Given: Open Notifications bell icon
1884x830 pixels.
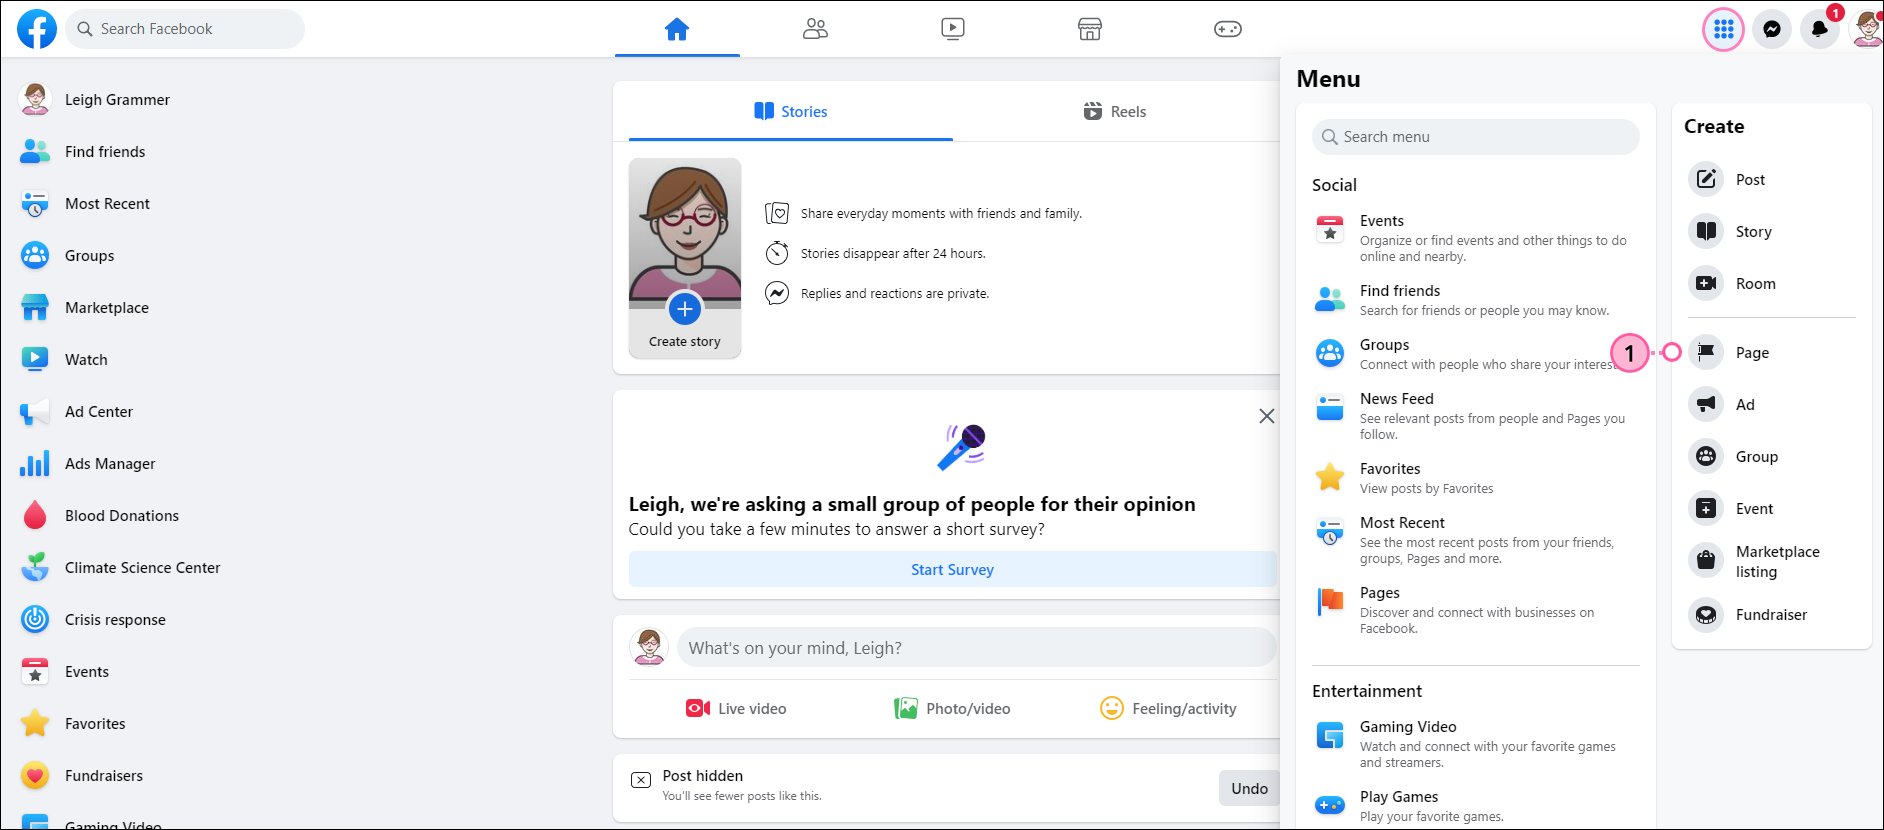Looking at the screenshot, I should [x=1820, y=29].
